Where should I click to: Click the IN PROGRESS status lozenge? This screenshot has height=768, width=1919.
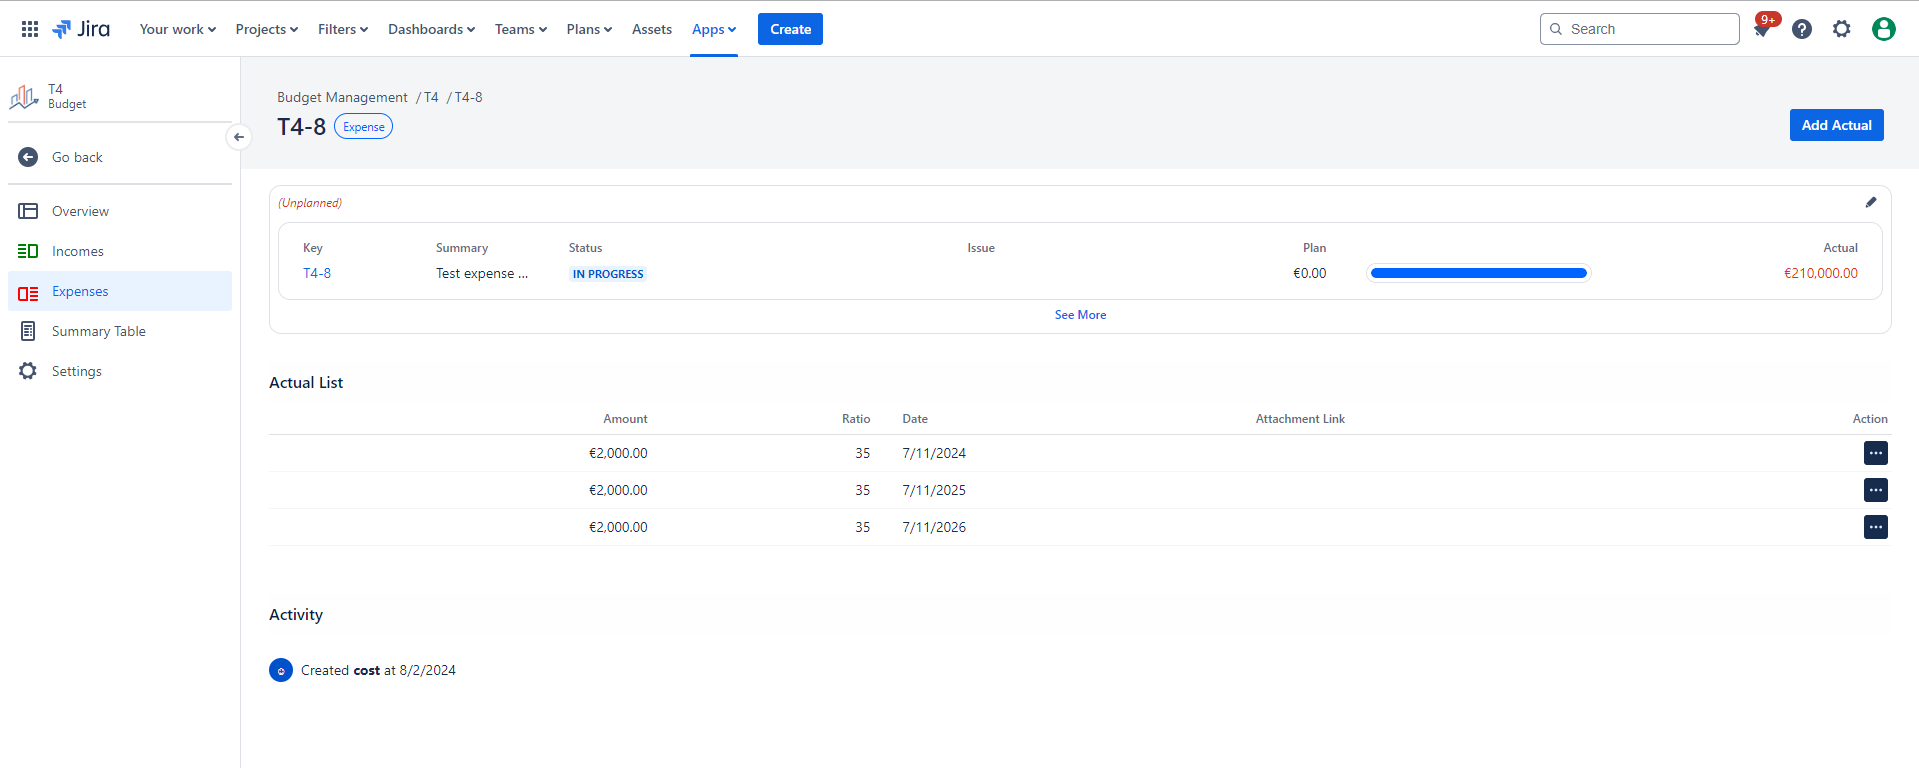(608, 274)
